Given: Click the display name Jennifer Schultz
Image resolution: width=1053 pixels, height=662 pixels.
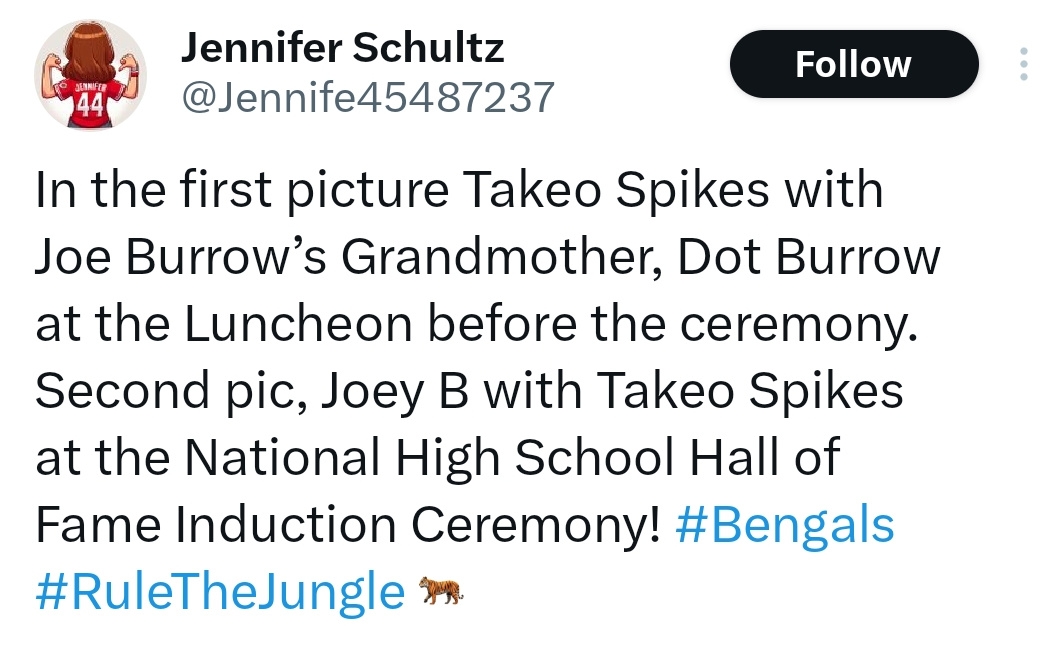Looking at the screenshot, I should pos(342,48).
